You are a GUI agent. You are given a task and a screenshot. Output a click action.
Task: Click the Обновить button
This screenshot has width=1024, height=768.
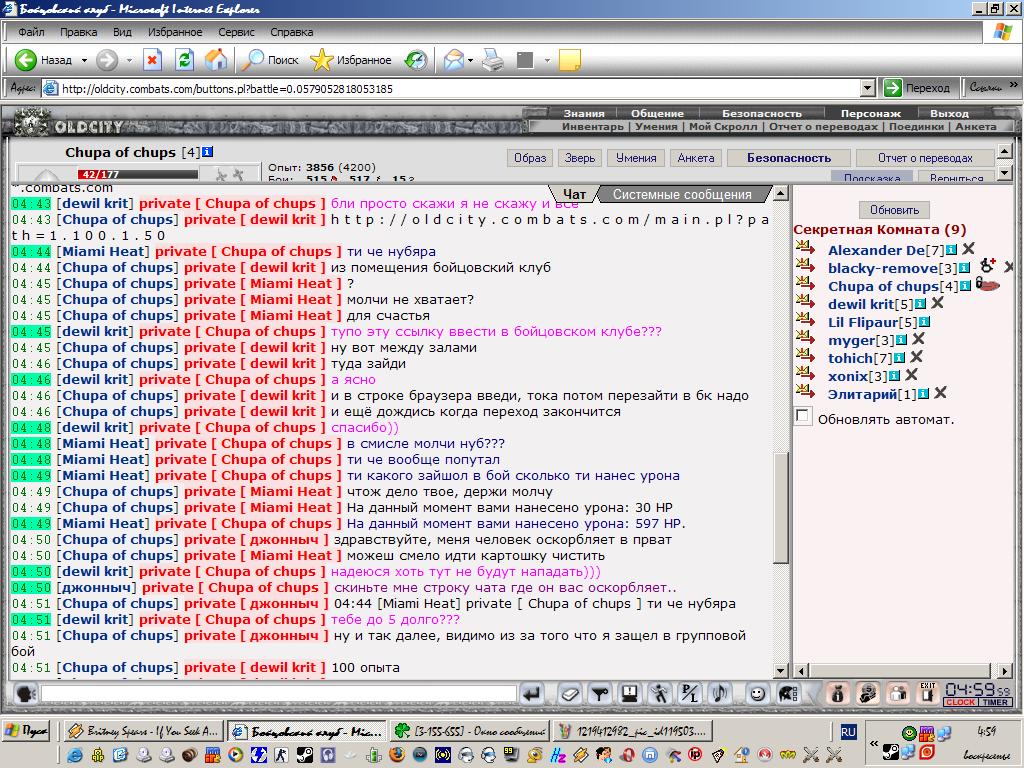coord(894,210)
